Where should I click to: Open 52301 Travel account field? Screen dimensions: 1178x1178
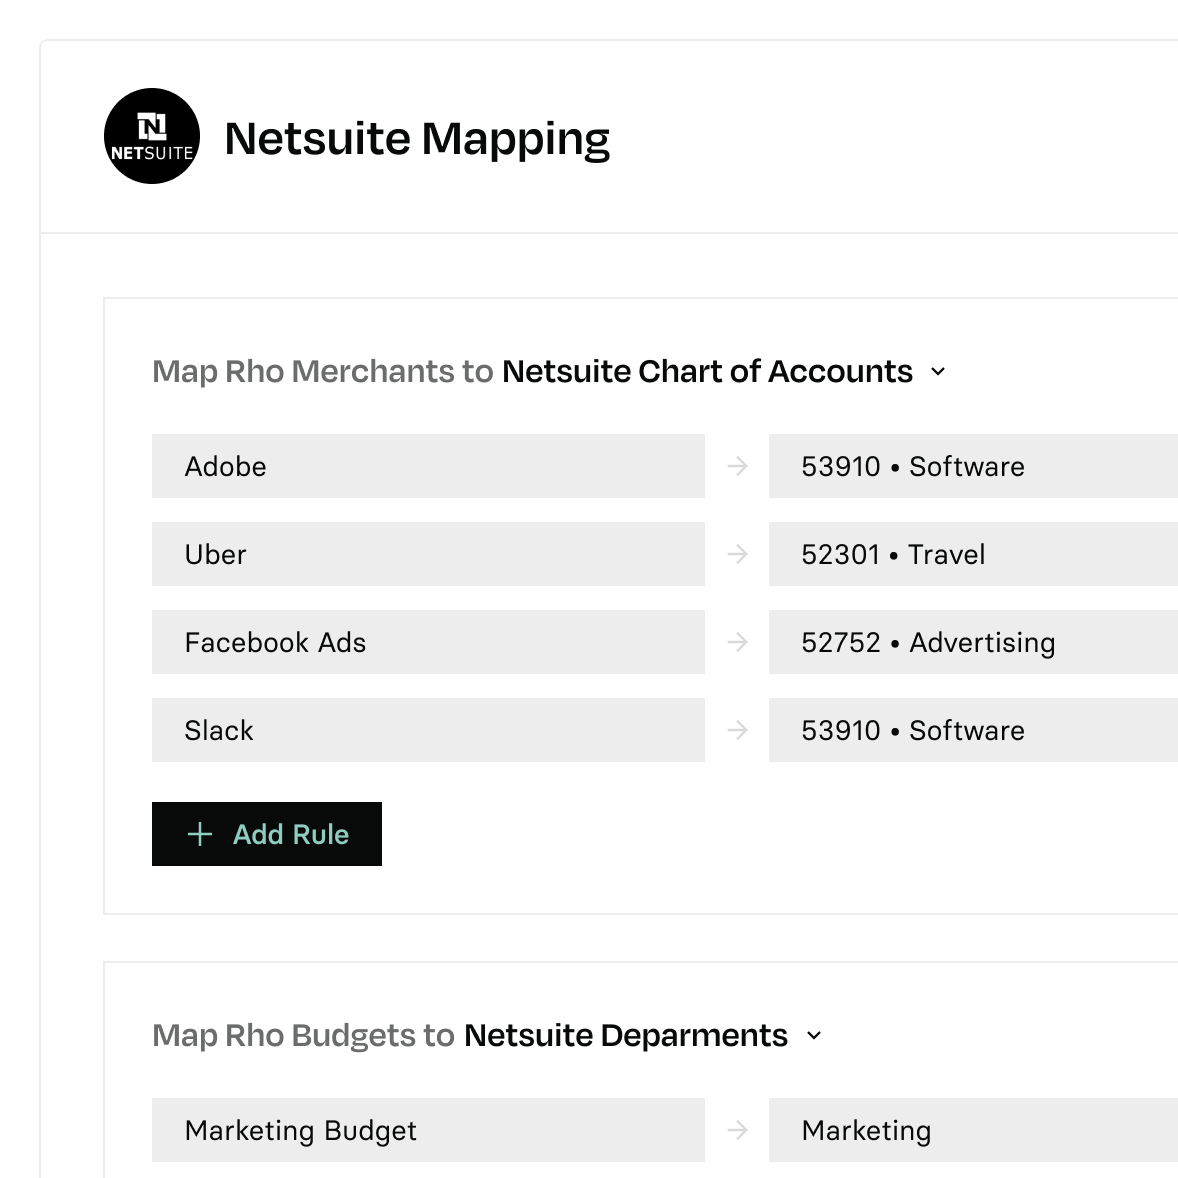click(973, 554)
